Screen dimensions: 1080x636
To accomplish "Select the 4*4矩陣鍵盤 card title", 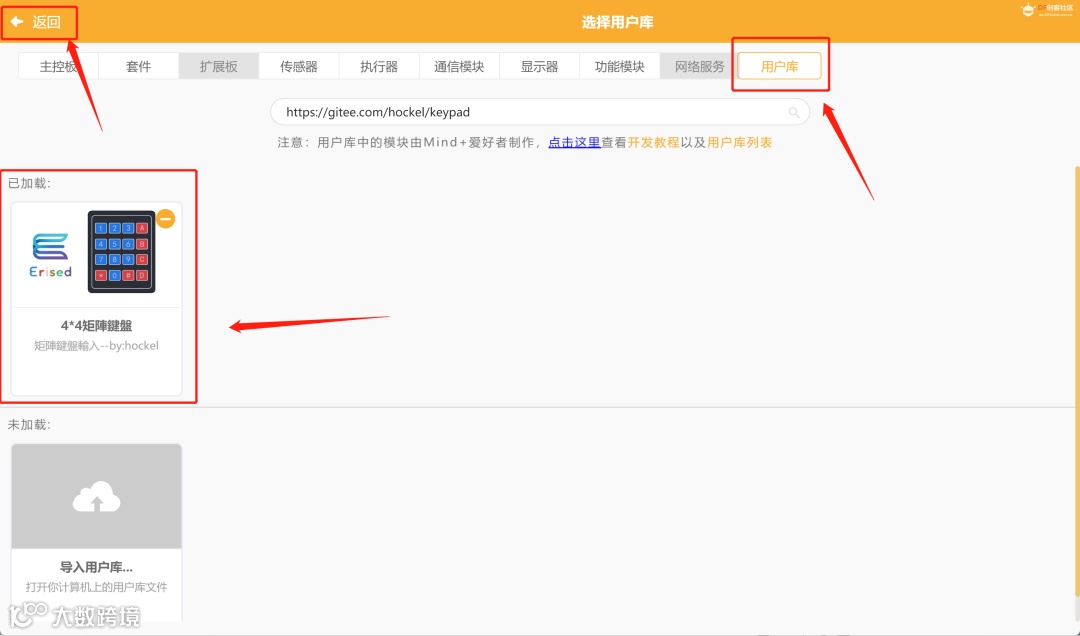I will (96, 326).
